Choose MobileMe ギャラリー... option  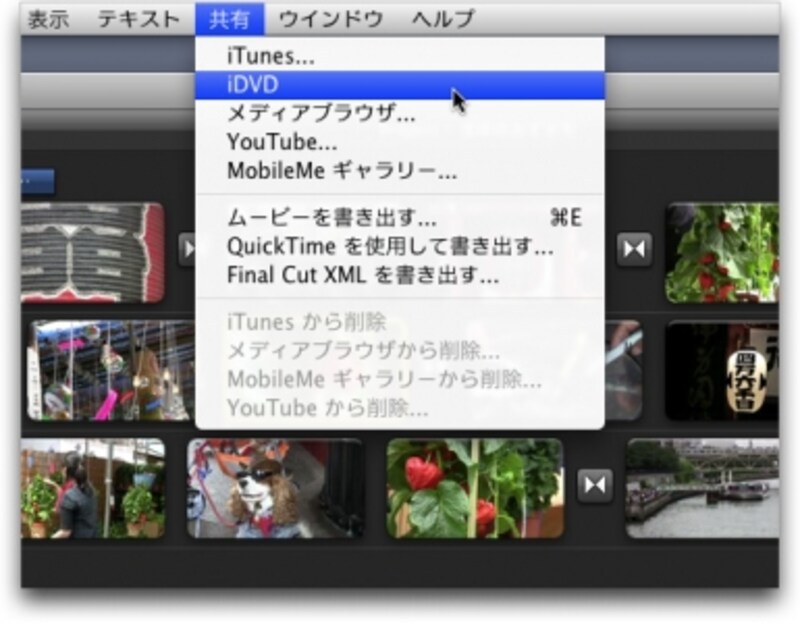[x=400, y=171]
